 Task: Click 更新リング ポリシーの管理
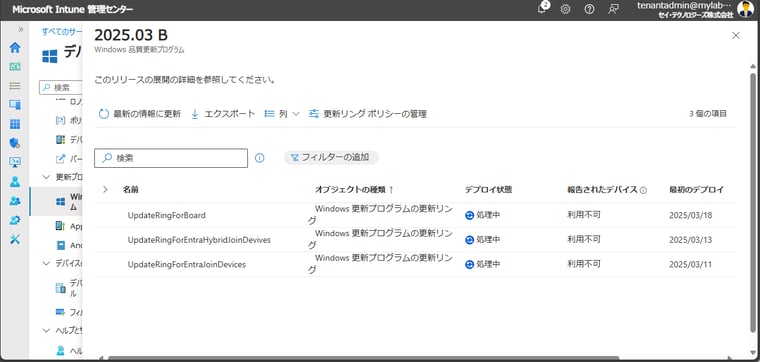point(368,114)
